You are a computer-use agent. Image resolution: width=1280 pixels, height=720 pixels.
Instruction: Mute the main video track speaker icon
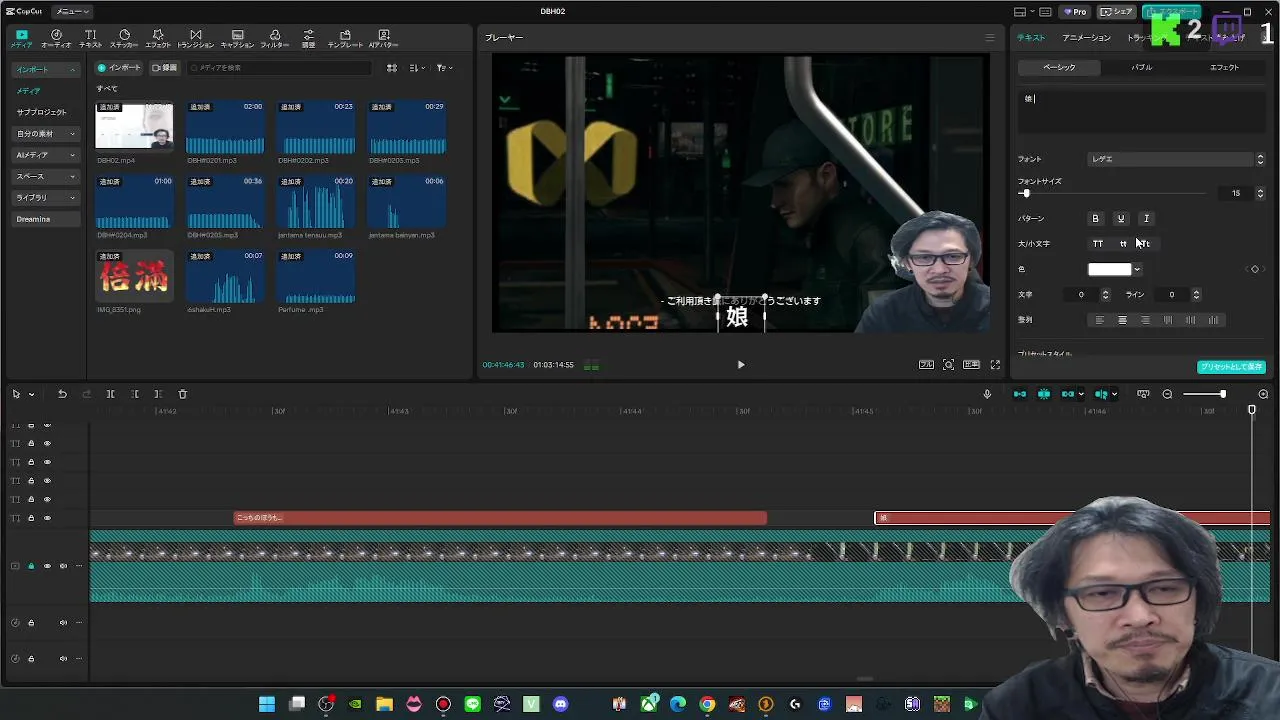(63, 566)
